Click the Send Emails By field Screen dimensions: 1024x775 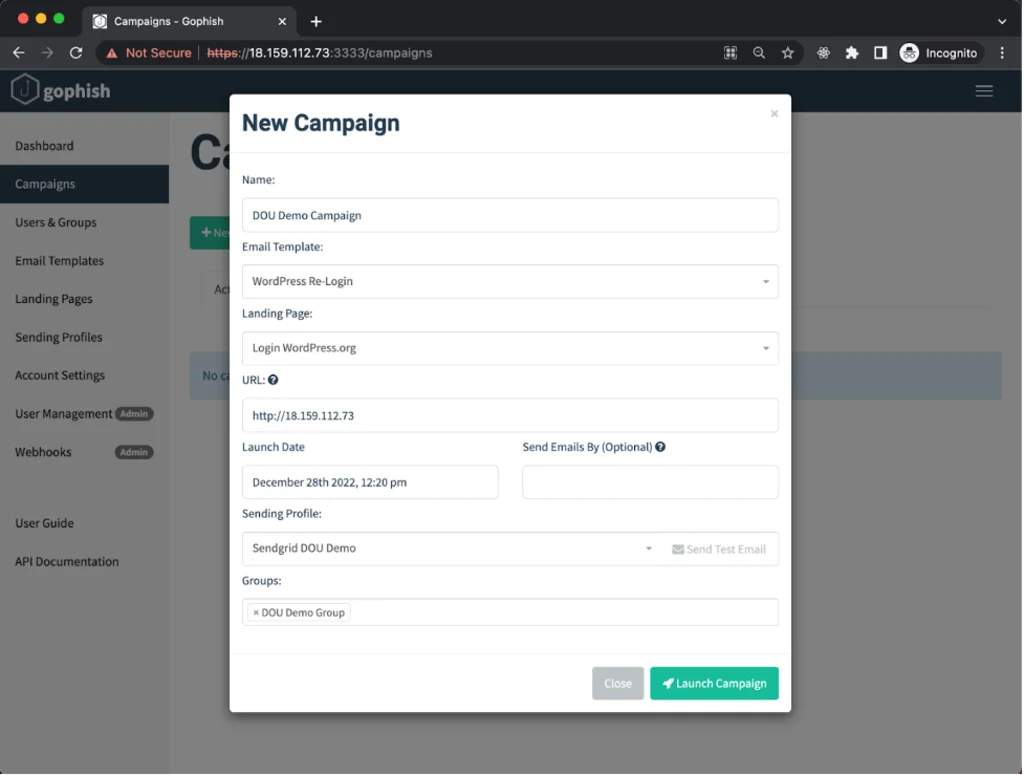coord(650,482)
